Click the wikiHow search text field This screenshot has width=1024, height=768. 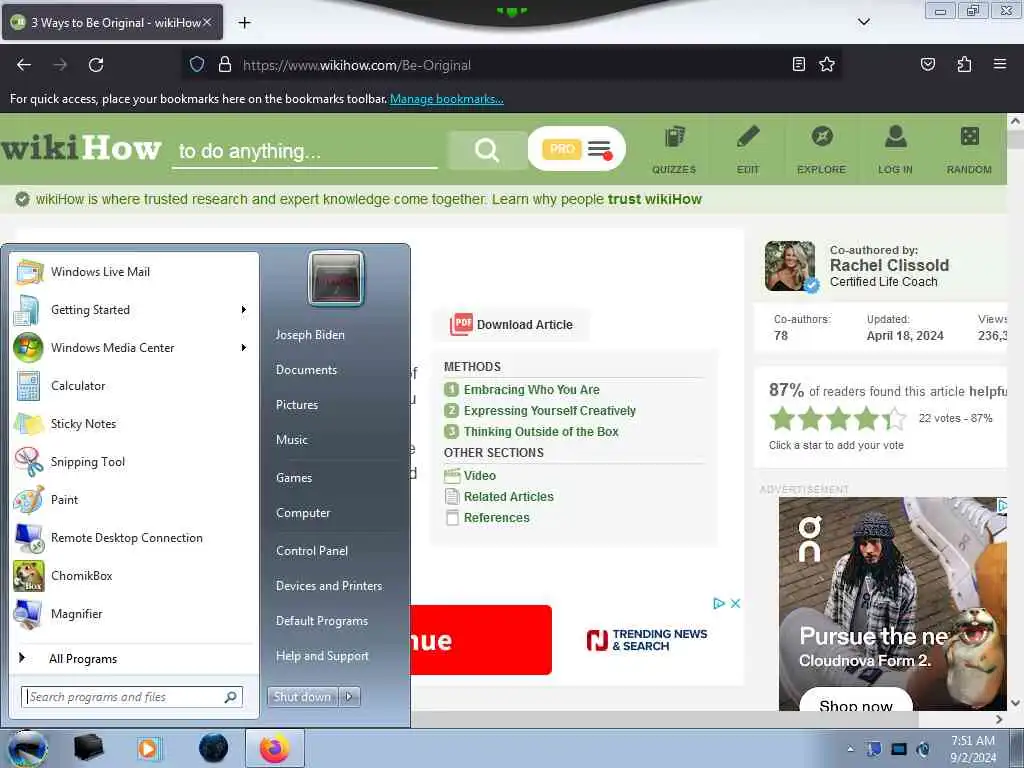tap(304, 152)
